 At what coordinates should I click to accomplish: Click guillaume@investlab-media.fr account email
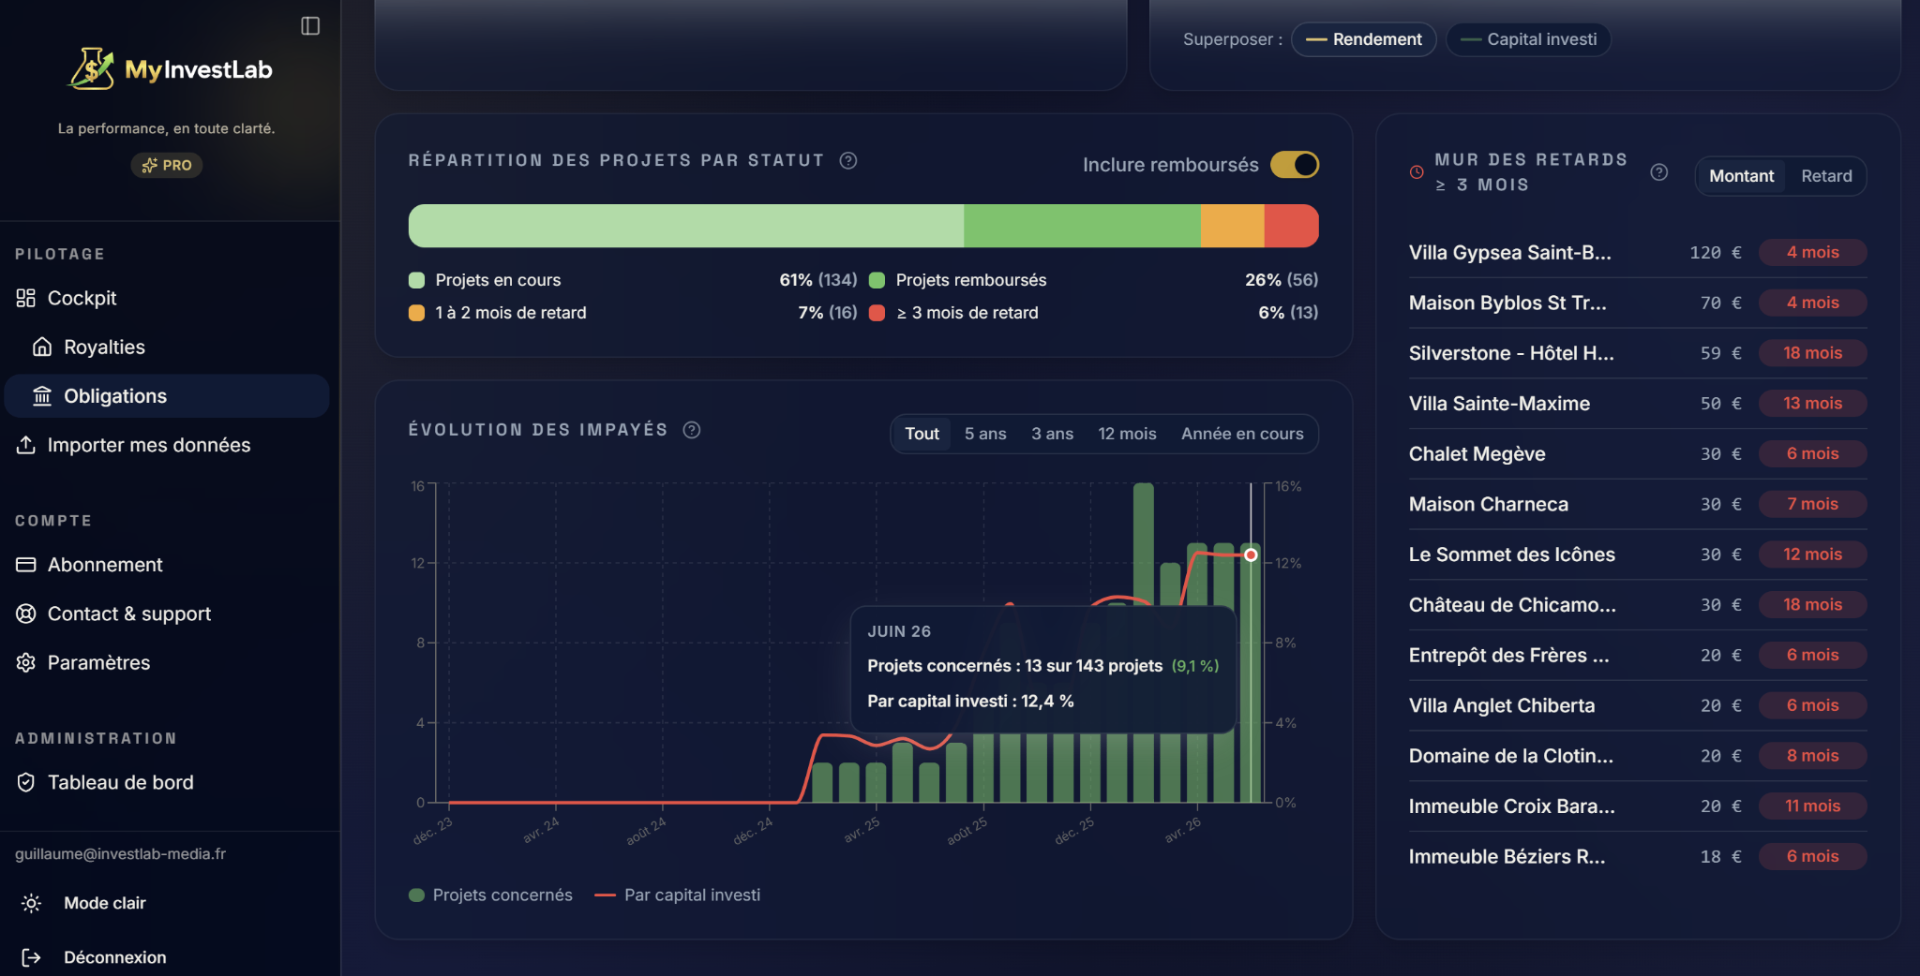(120, 854)
